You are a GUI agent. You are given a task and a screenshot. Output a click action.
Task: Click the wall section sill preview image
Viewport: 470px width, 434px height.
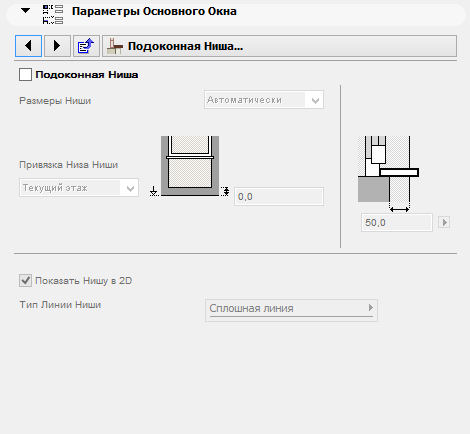[388, 173]
